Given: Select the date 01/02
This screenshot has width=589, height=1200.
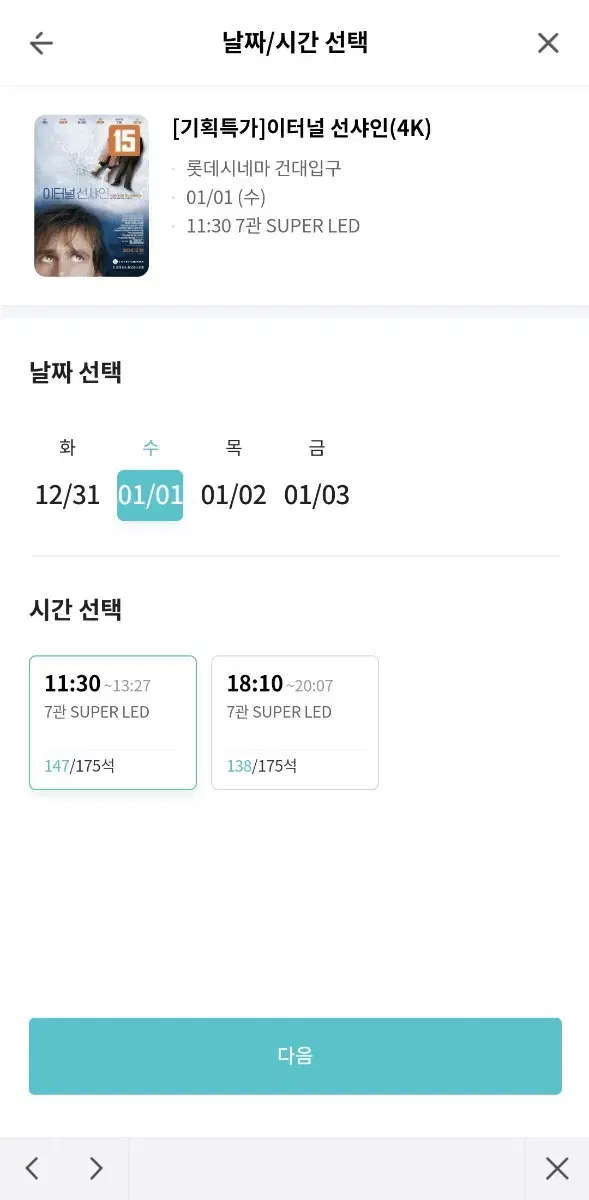Looking at the screenshot, I should pyautogui.click(x=234, y=495).
